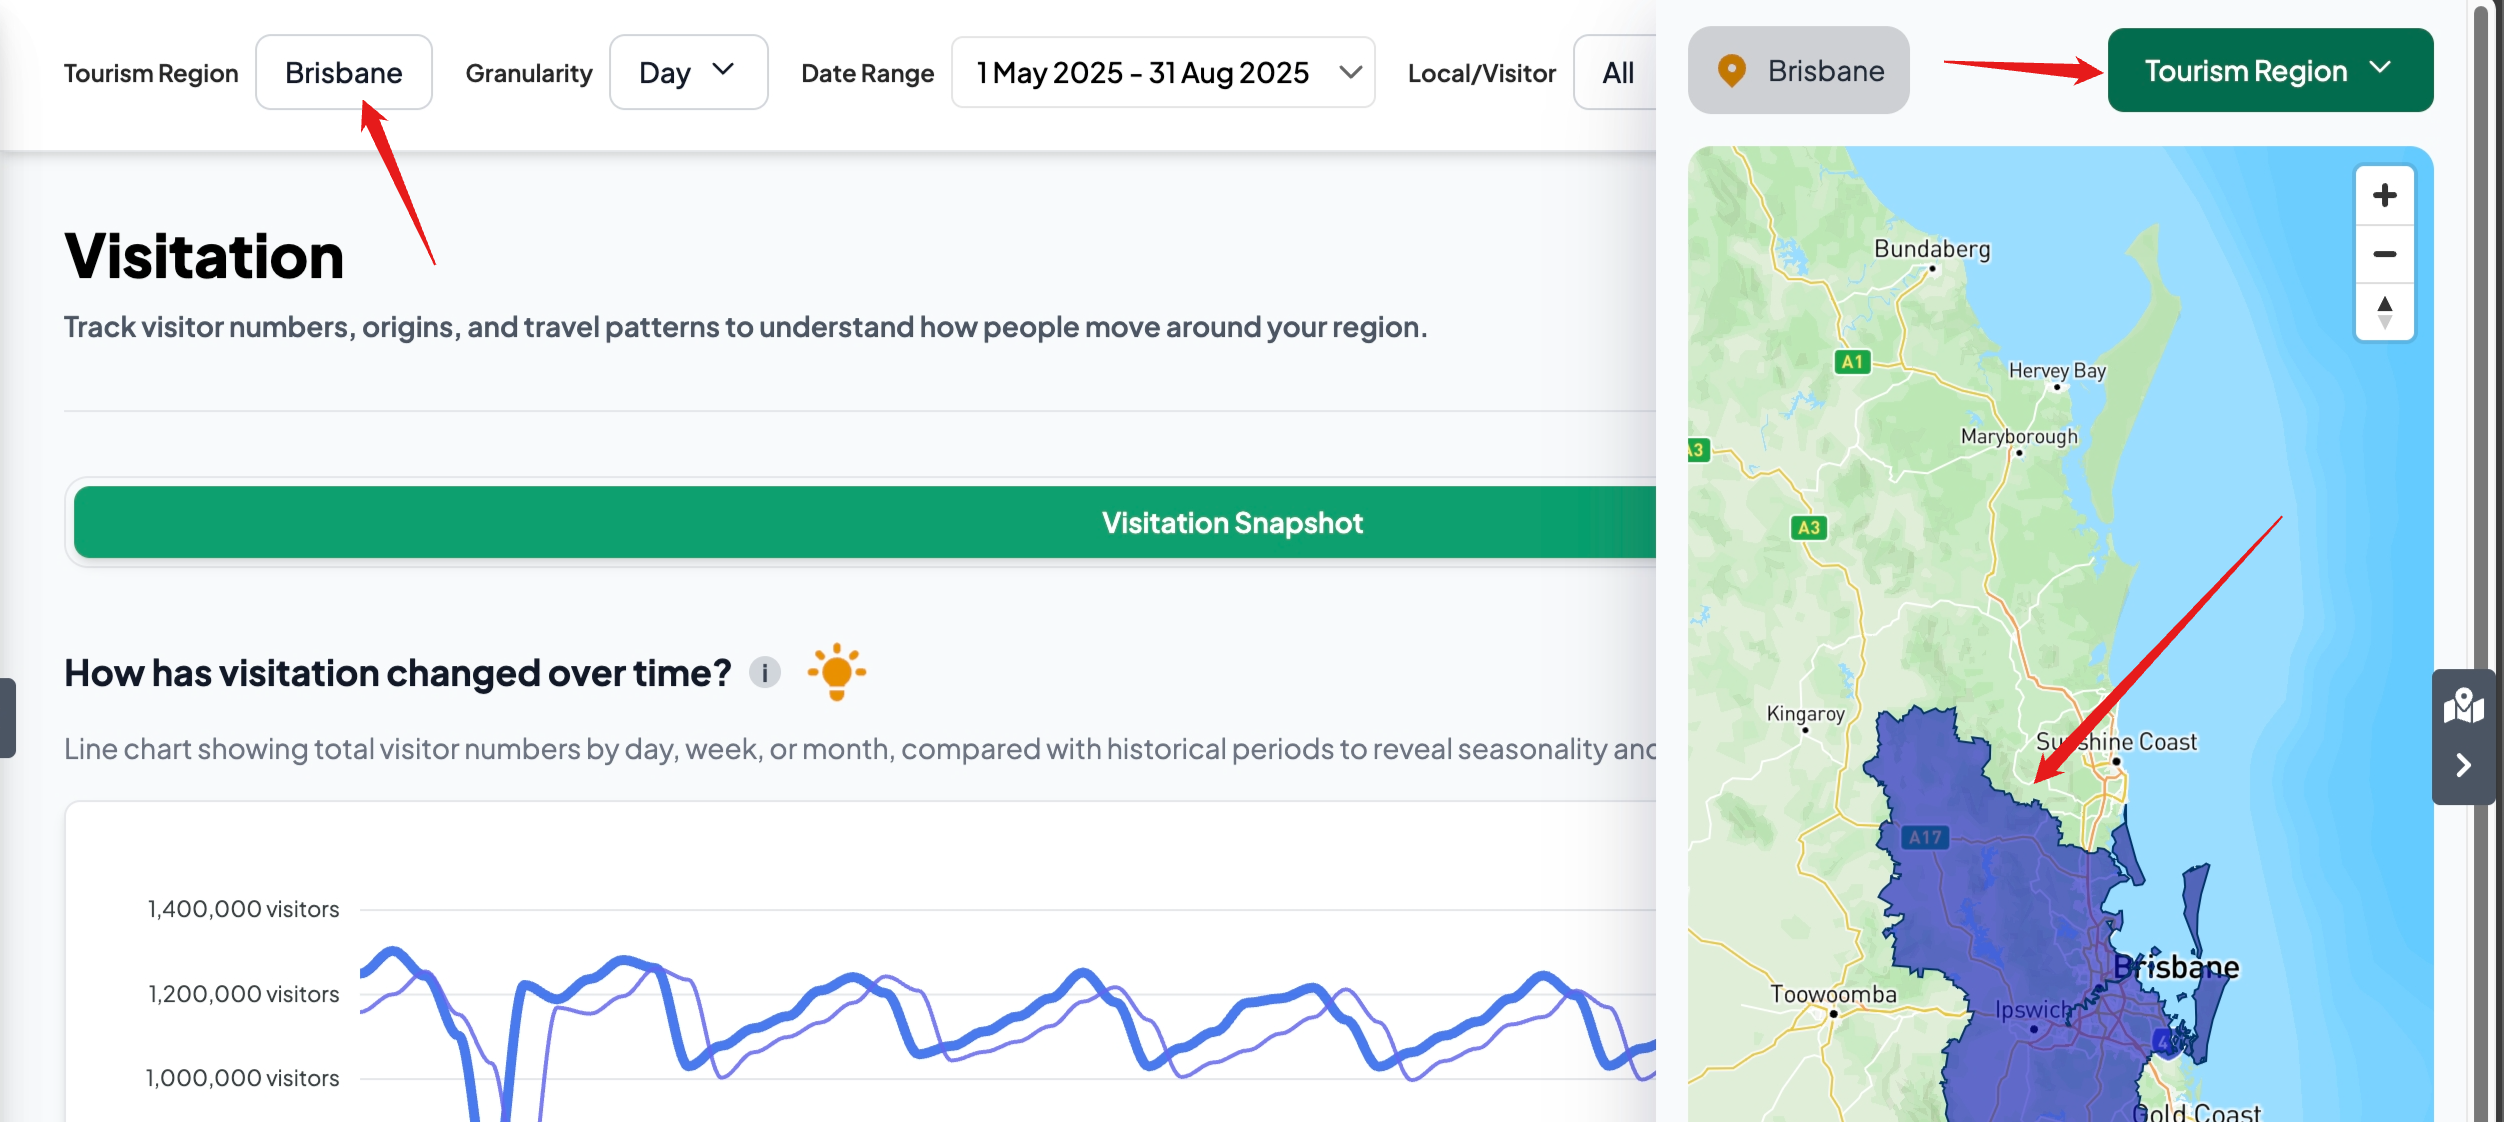Open the green Tourism Region dropdown

click(x=2269, y=71)
